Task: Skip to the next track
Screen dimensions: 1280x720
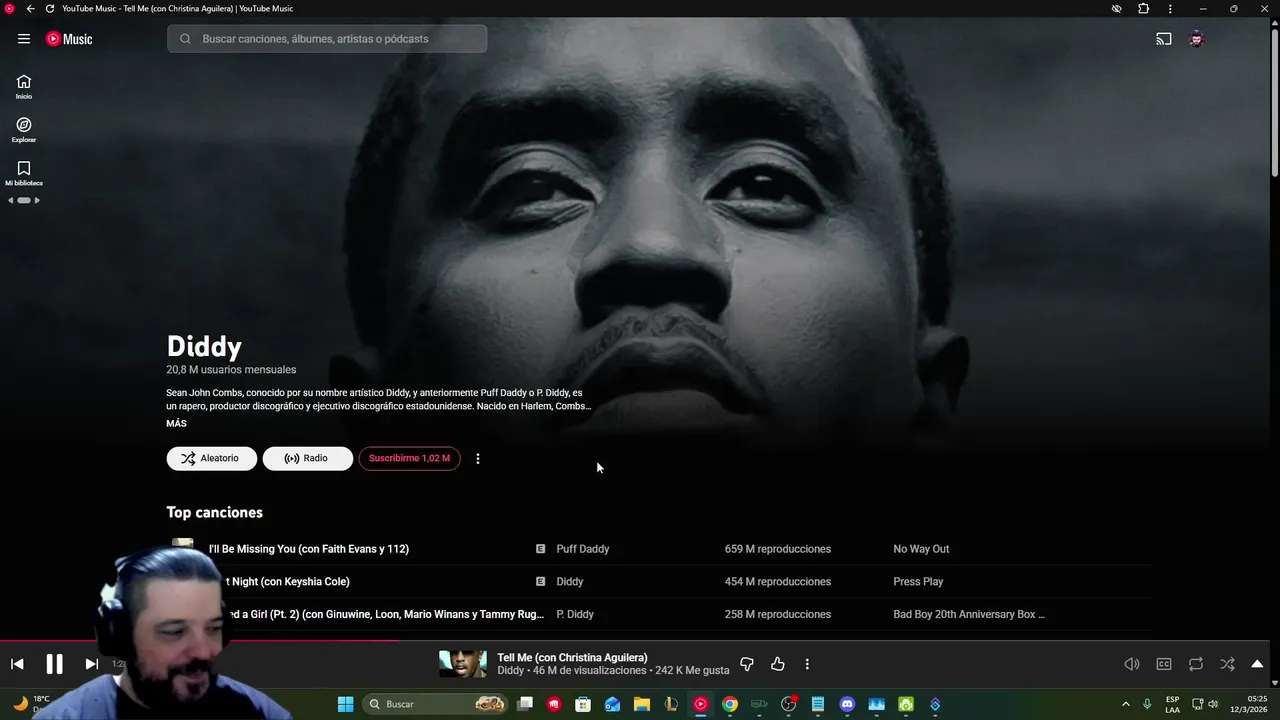Action: point(91,664)
